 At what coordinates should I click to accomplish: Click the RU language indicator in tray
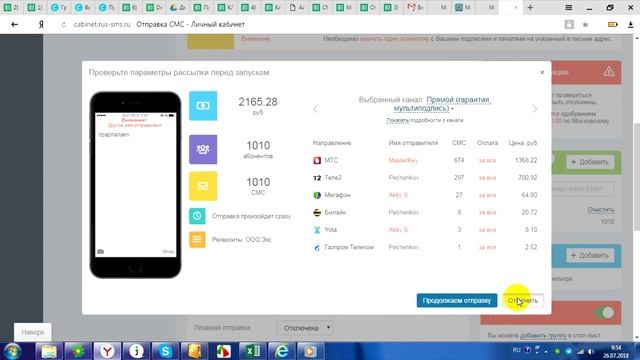click(x=516, y=350)
